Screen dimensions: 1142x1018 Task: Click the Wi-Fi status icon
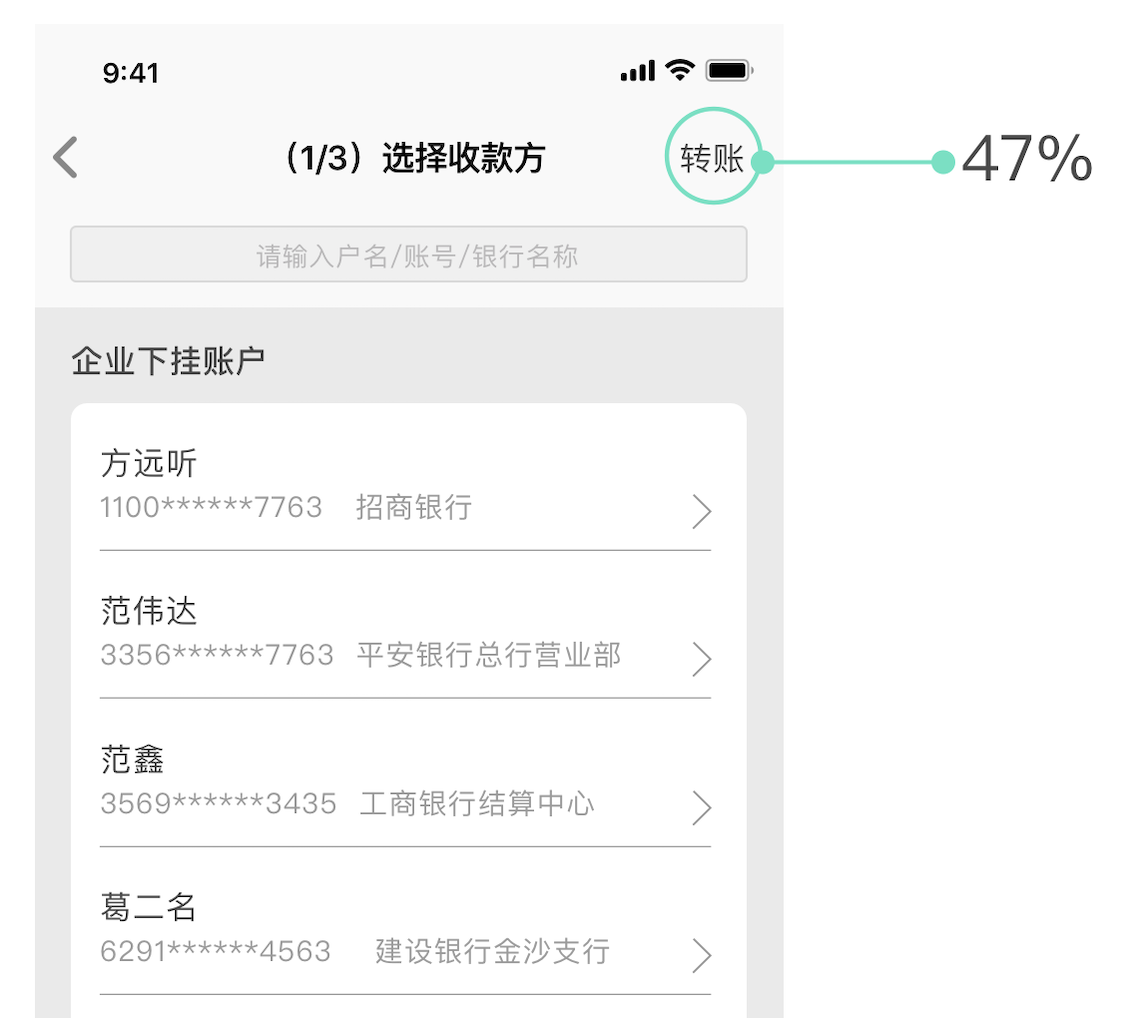pos(681,70)
